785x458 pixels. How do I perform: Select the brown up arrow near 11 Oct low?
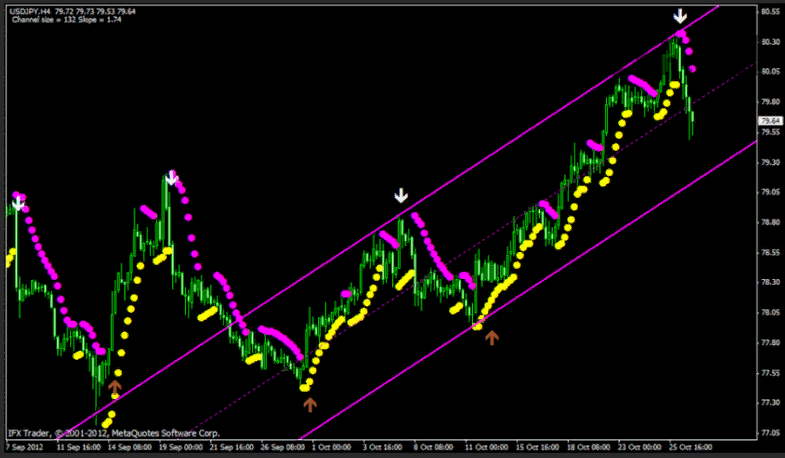click(x=491, y=338)
